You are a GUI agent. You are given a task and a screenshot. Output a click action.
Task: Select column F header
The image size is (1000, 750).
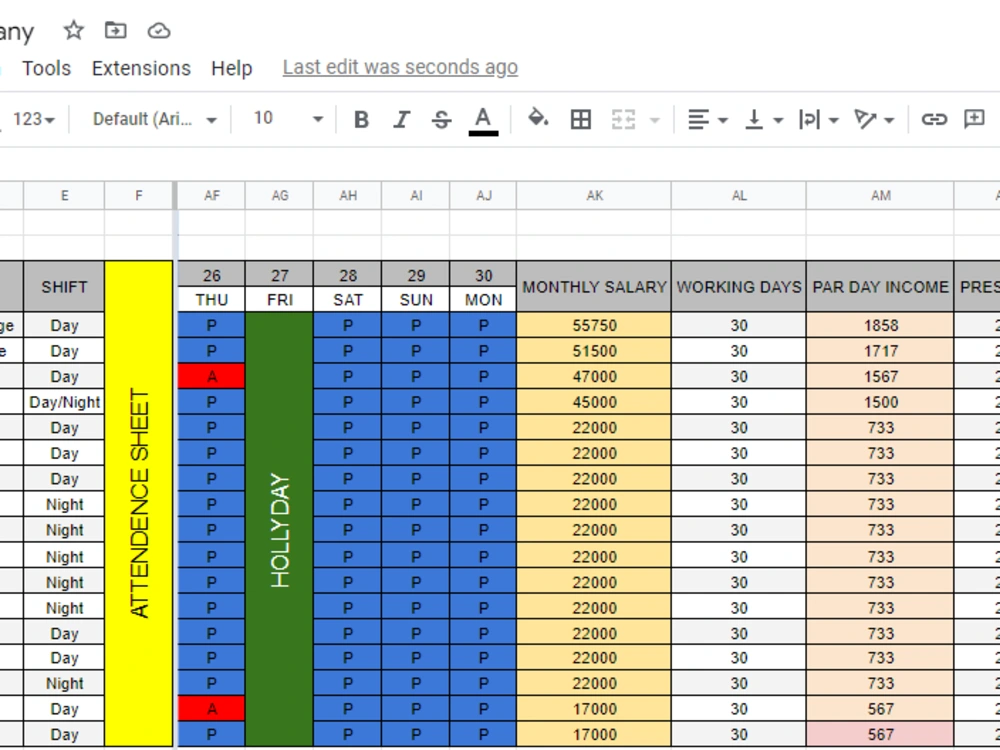(138, 196)
